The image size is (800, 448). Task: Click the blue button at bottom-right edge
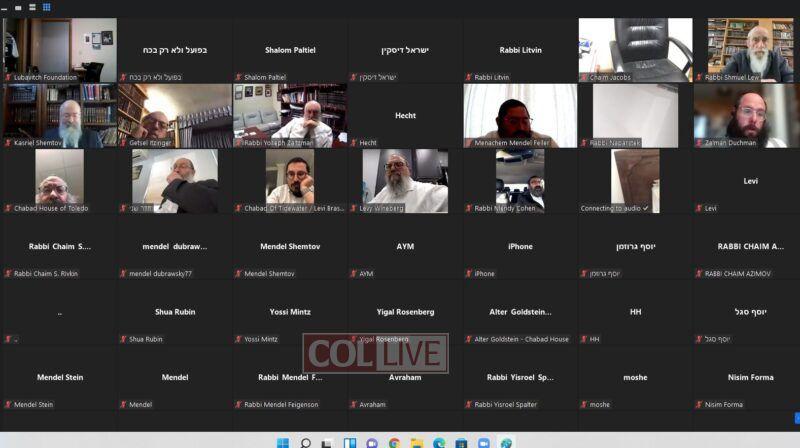797,417
